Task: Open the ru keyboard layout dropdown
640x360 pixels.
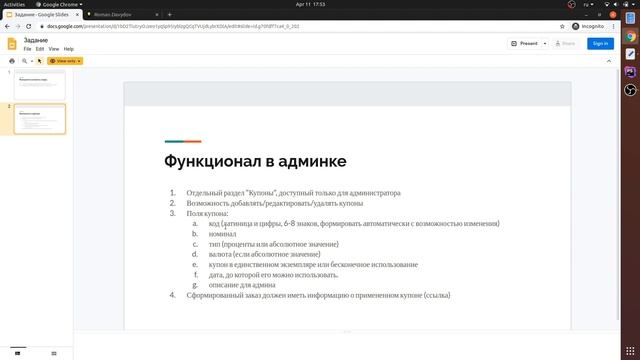Action: (x=588, y=4)
